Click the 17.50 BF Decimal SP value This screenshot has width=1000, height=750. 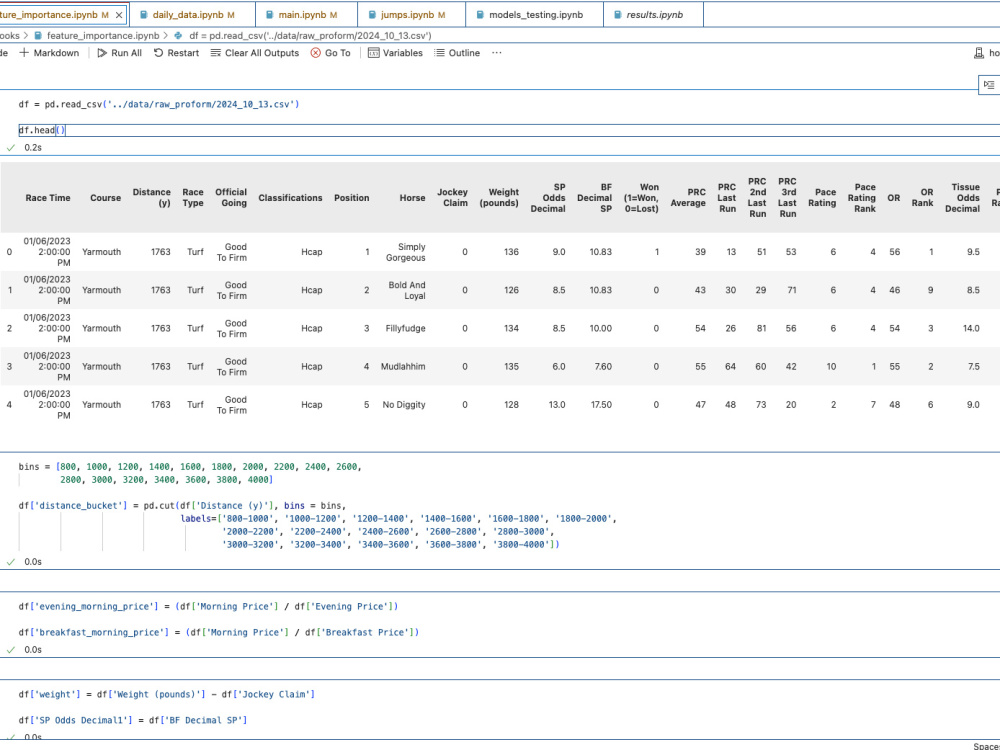[x=601, y=405]
